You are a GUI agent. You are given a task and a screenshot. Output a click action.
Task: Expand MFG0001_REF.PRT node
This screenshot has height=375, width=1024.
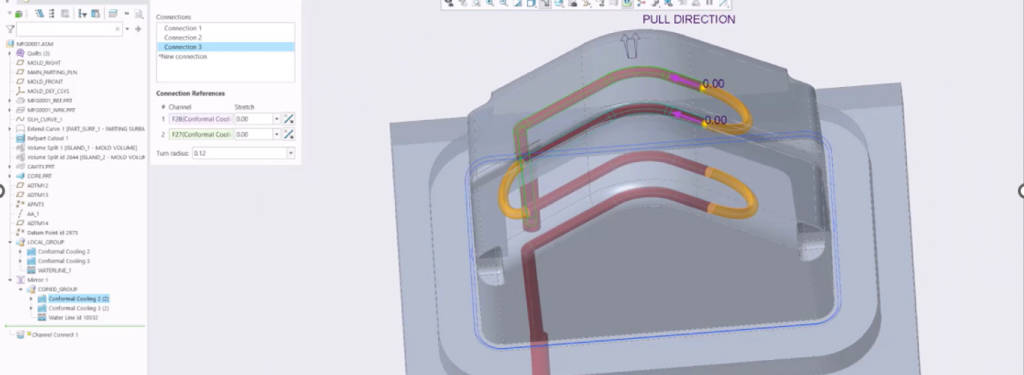click(10, 101)
